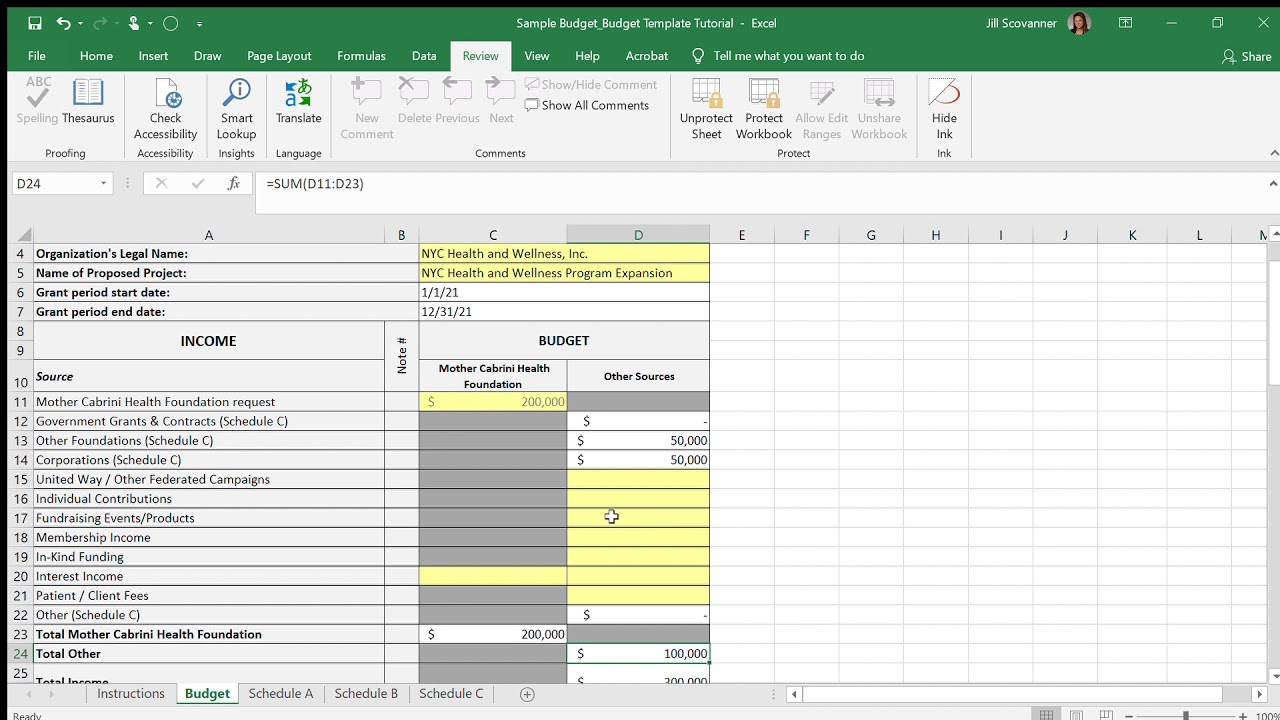Open Ribbon Display Options icon
Screen dimensions: 1280x720
click(x=1125, y=23)
